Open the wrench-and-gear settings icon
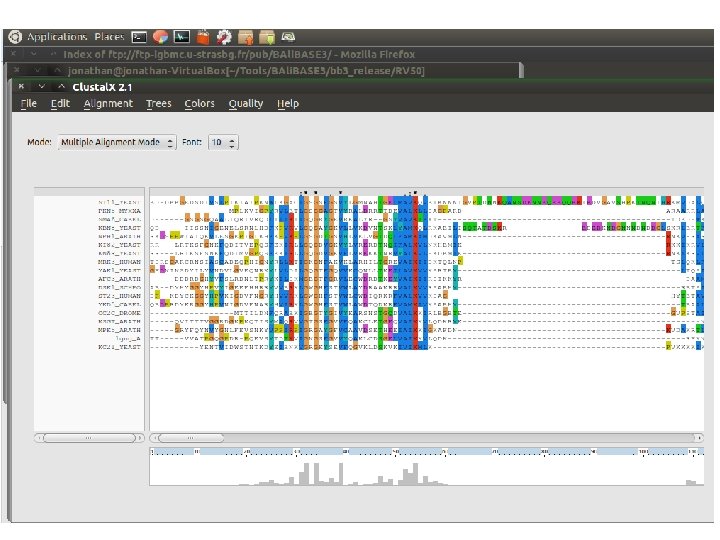720x540 pixels. click(224, 37)
